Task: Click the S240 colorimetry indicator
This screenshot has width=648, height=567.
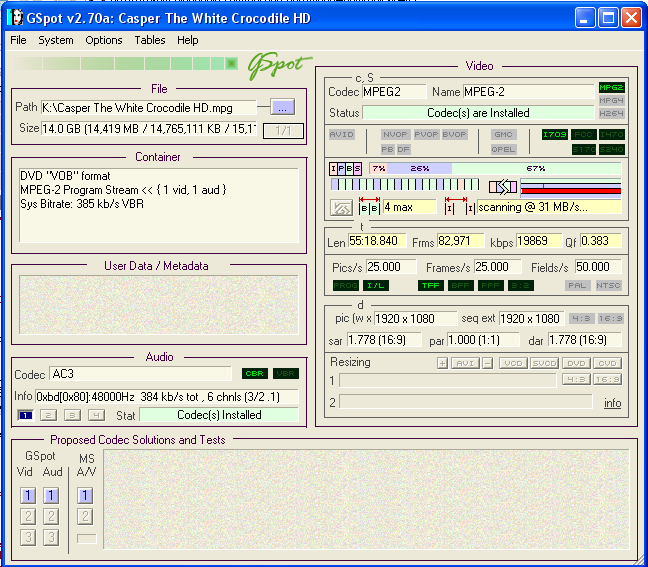Action: 612,149
